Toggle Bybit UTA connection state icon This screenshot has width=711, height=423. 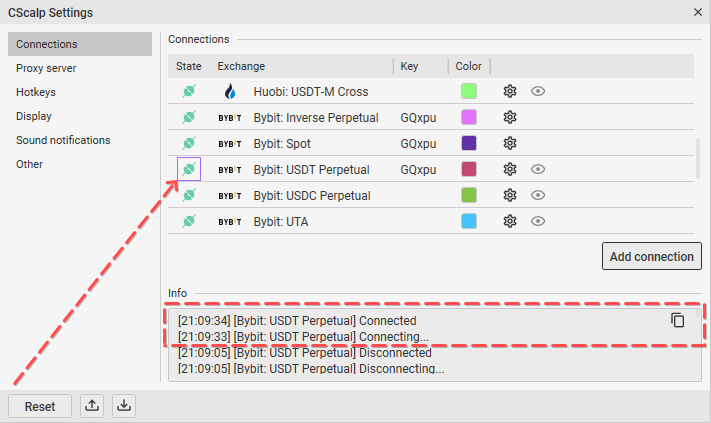pos(189,221)
